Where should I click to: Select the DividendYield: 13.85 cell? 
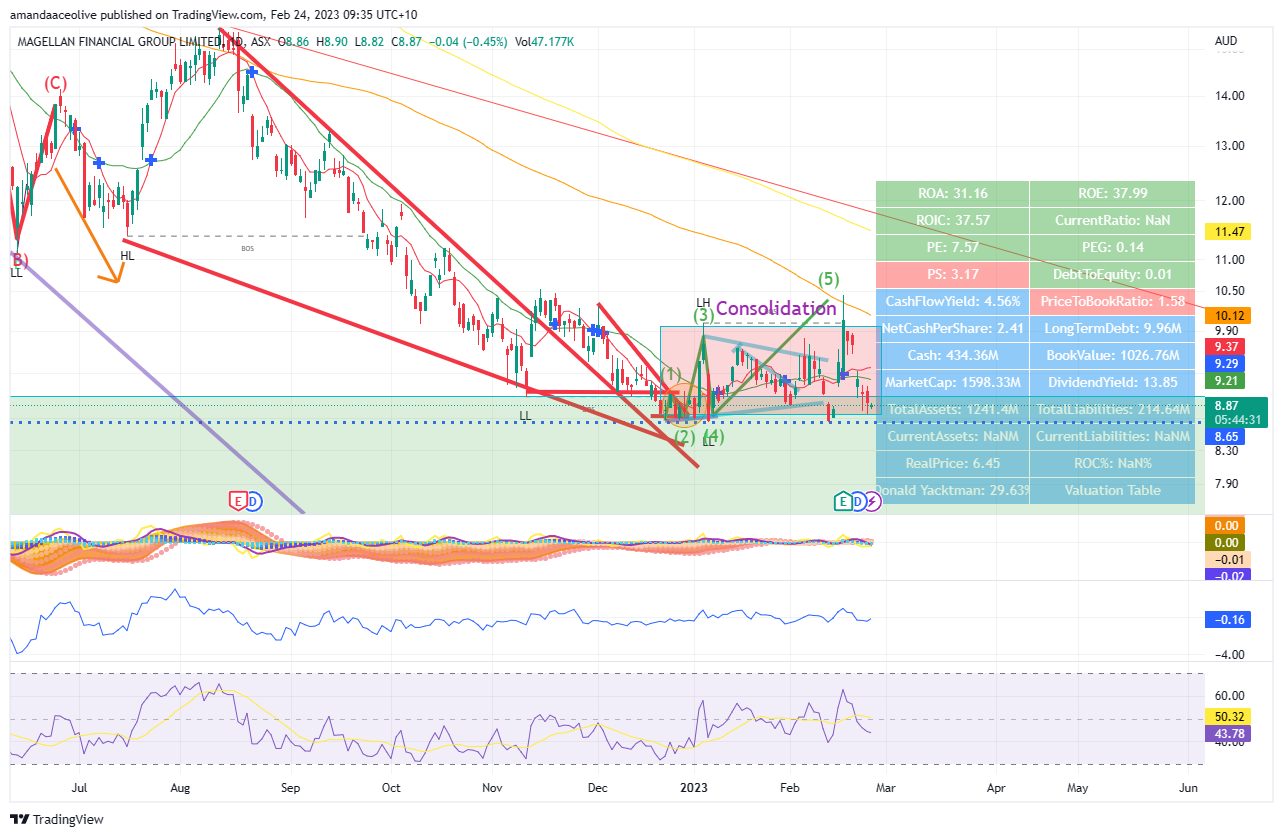(1112, 382)
